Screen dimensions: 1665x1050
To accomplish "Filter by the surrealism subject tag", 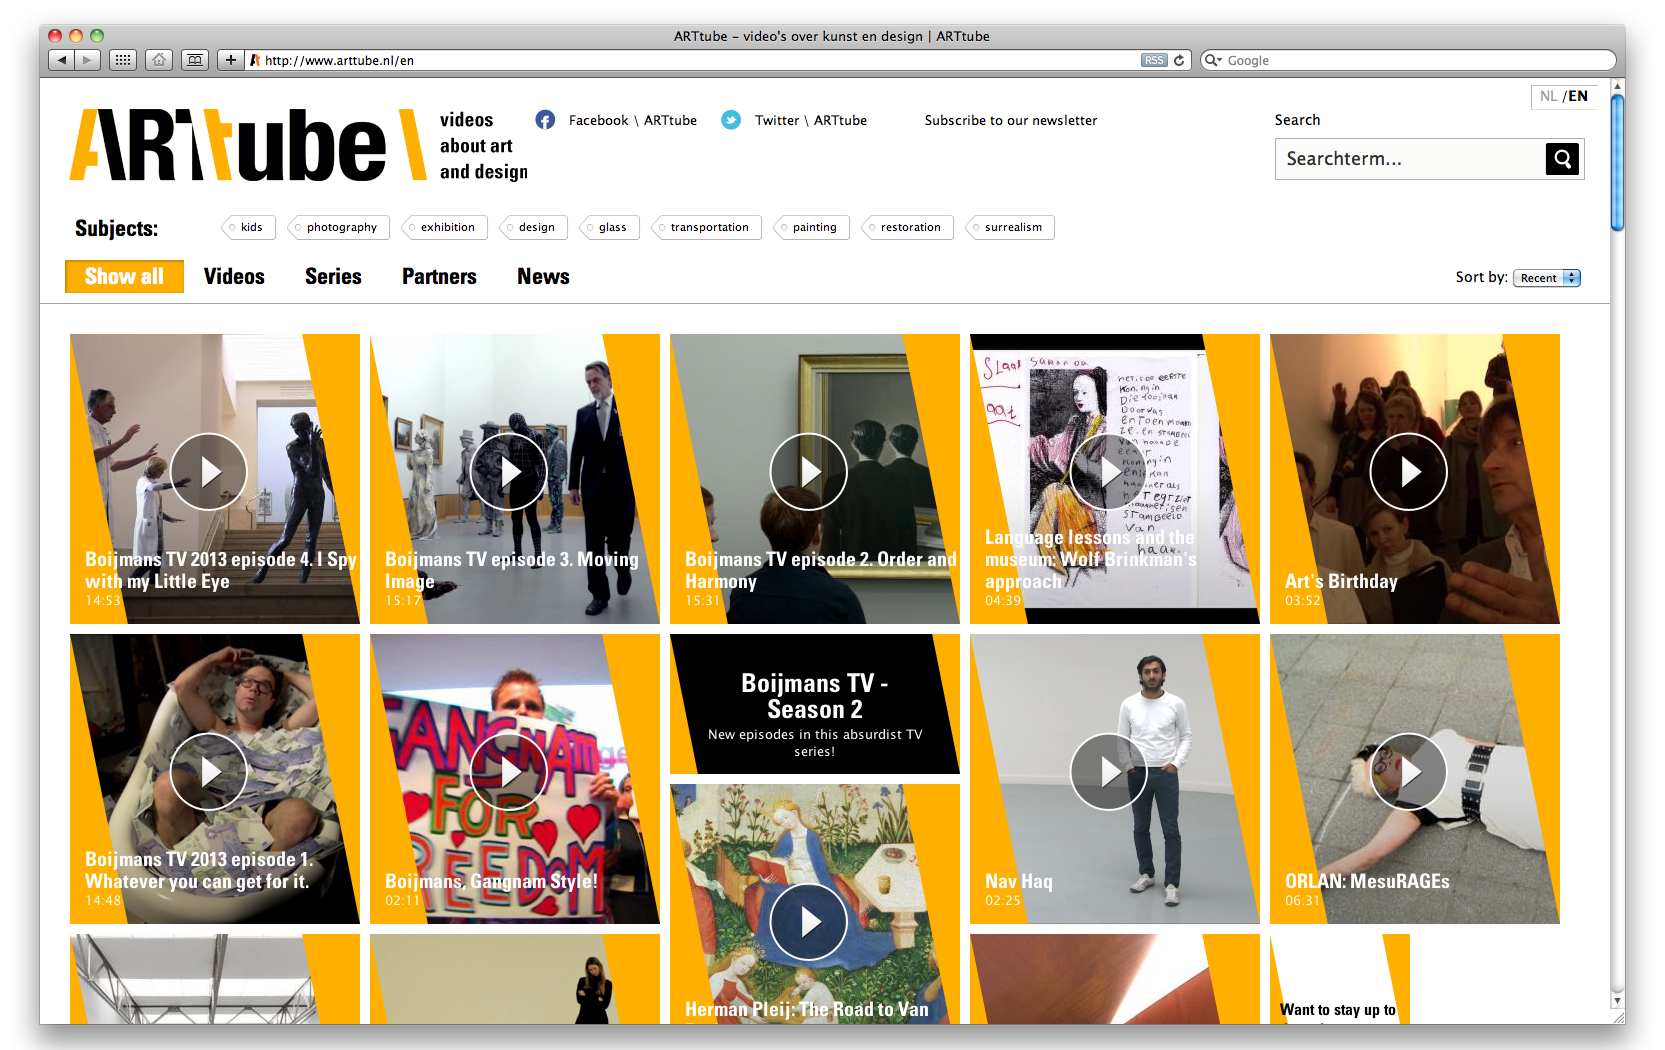I will pyautogui.click(x=1010, y=227).
